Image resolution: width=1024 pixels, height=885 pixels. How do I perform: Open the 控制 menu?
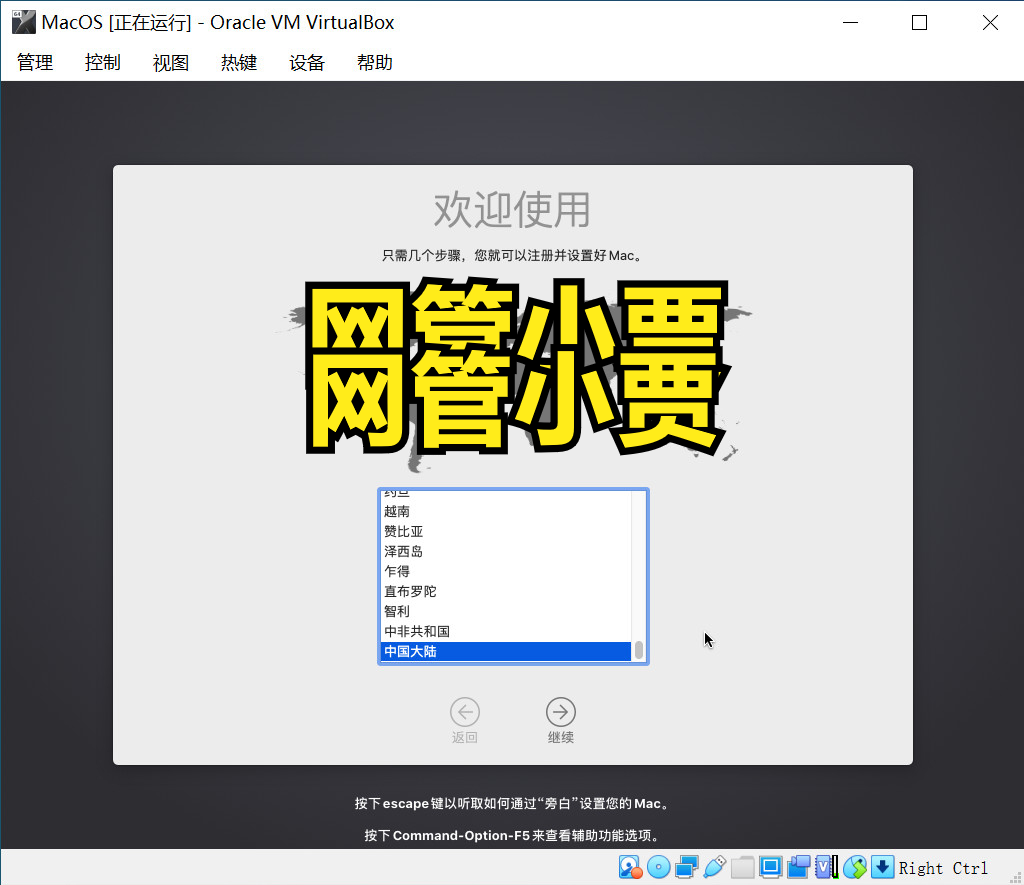(103, 63)
